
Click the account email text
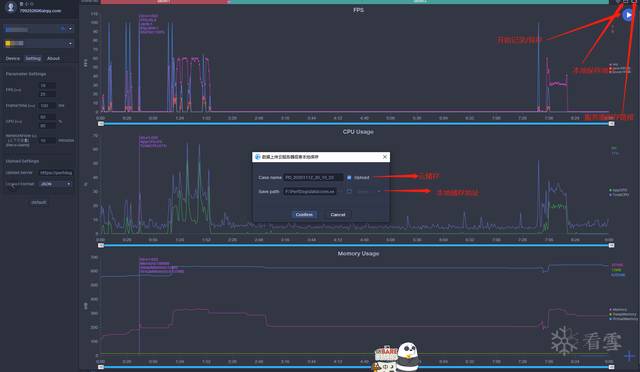[40, 11]
